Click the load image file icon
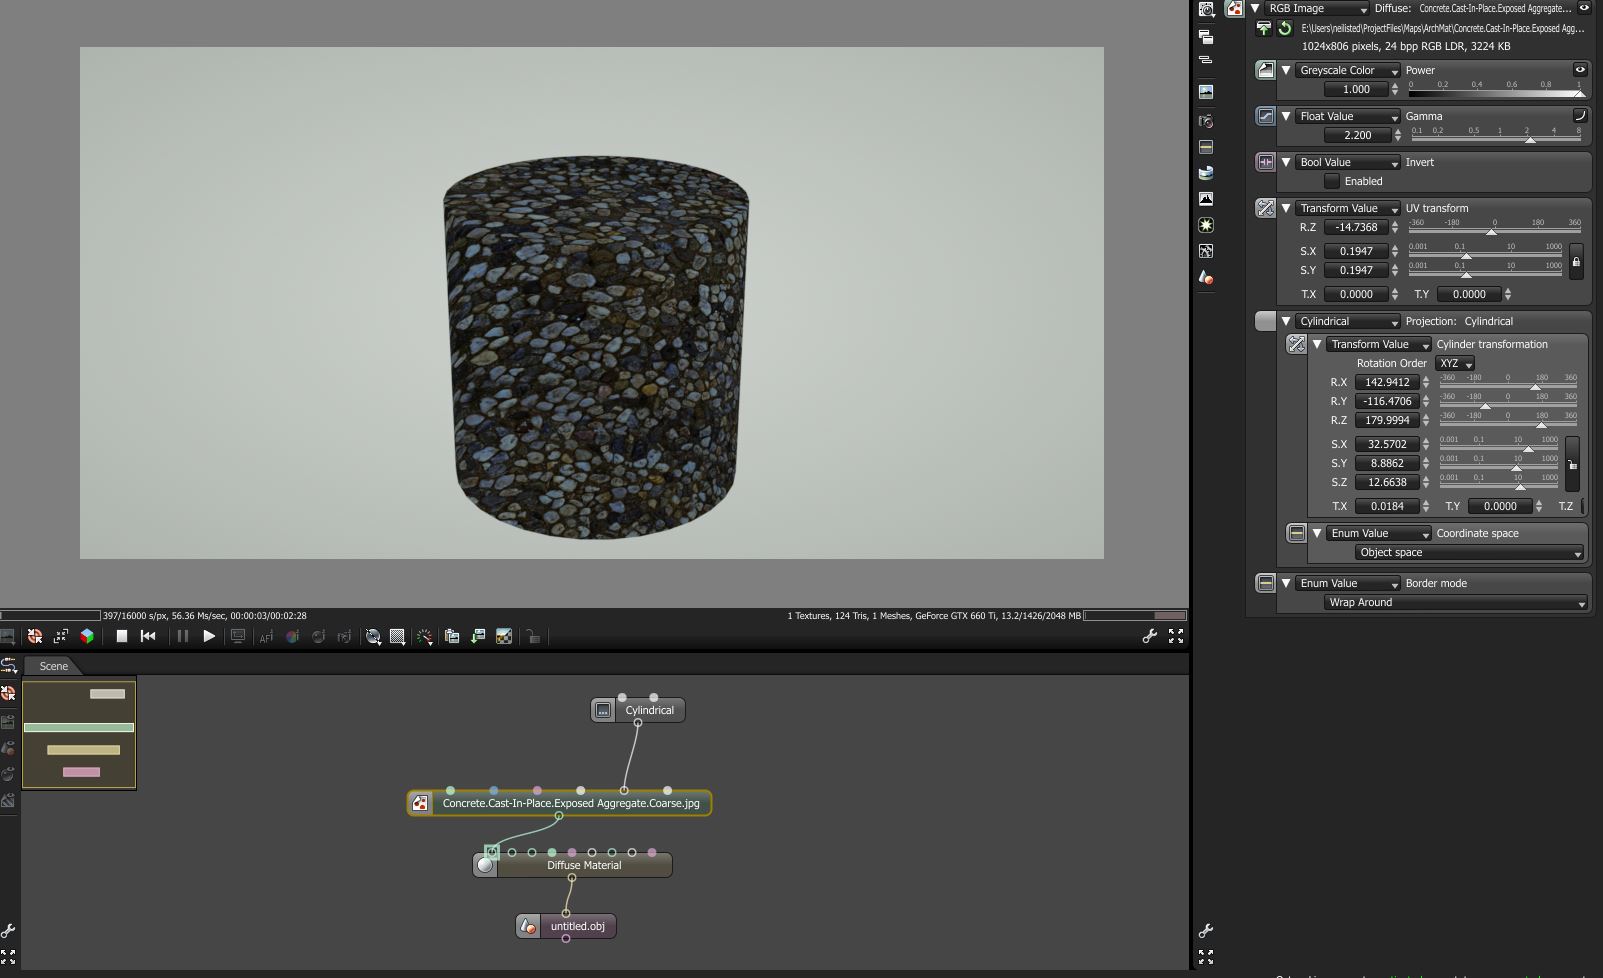Image resolution: width=1603 pixels, height=978 pixels. 1264,29
